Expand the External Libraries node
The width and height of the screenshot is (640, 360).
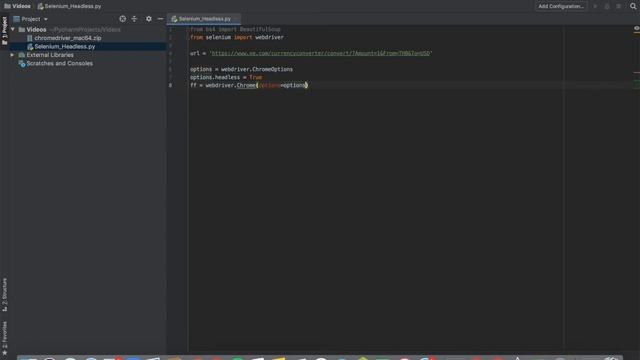pos(12,55)
